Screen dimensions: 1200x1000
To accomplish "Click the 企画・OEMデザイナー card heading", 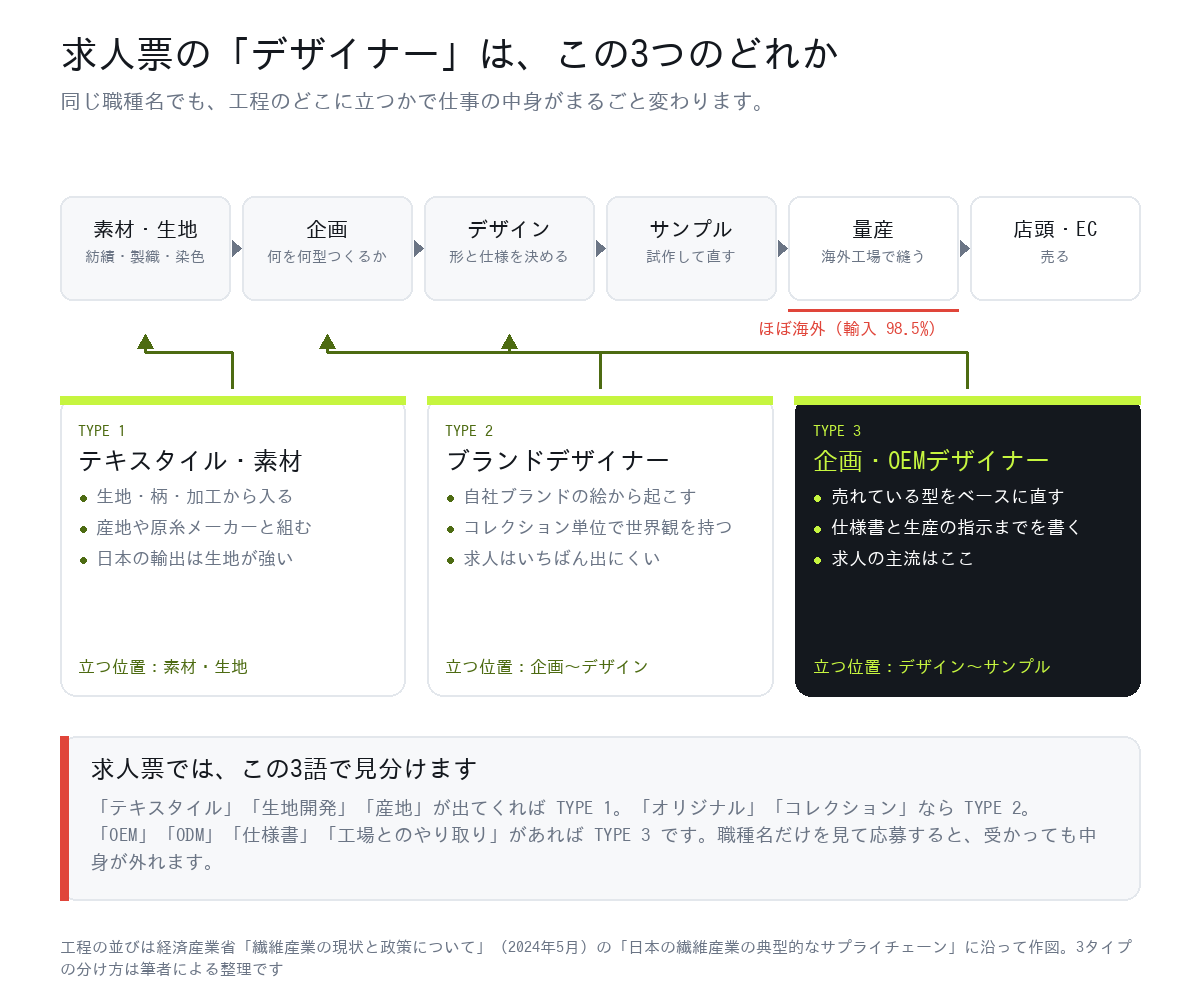I will [x=931, y=461].
